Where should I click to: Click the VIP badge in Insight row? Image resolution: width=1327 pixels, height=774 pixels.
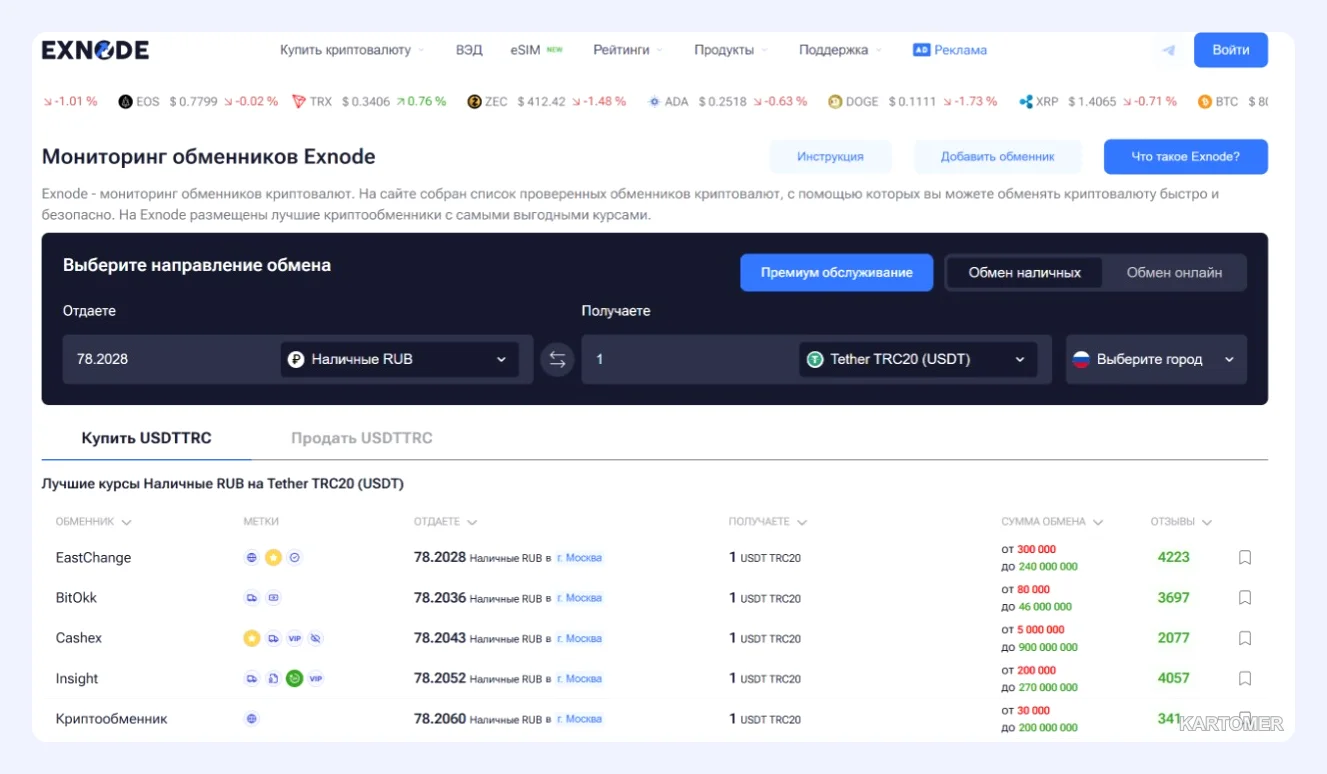point(316,678)
